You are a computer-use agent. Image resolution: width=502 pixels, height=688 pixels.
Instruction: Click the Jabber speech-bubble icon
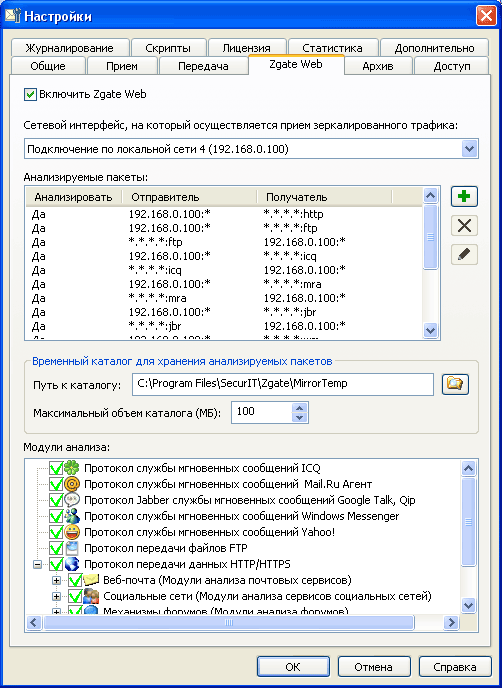tap(72, 500)
